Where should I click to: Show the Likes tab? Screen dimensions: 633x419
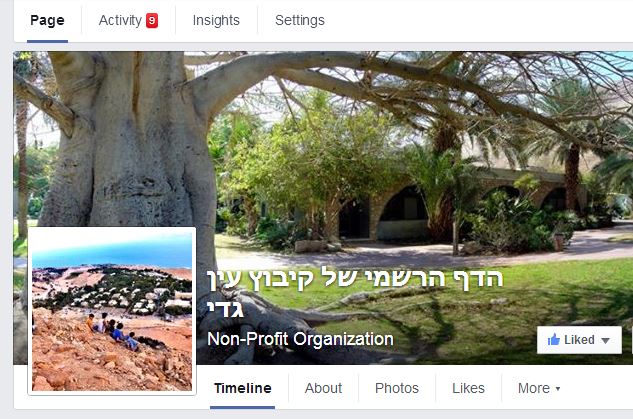coord(468,388)
